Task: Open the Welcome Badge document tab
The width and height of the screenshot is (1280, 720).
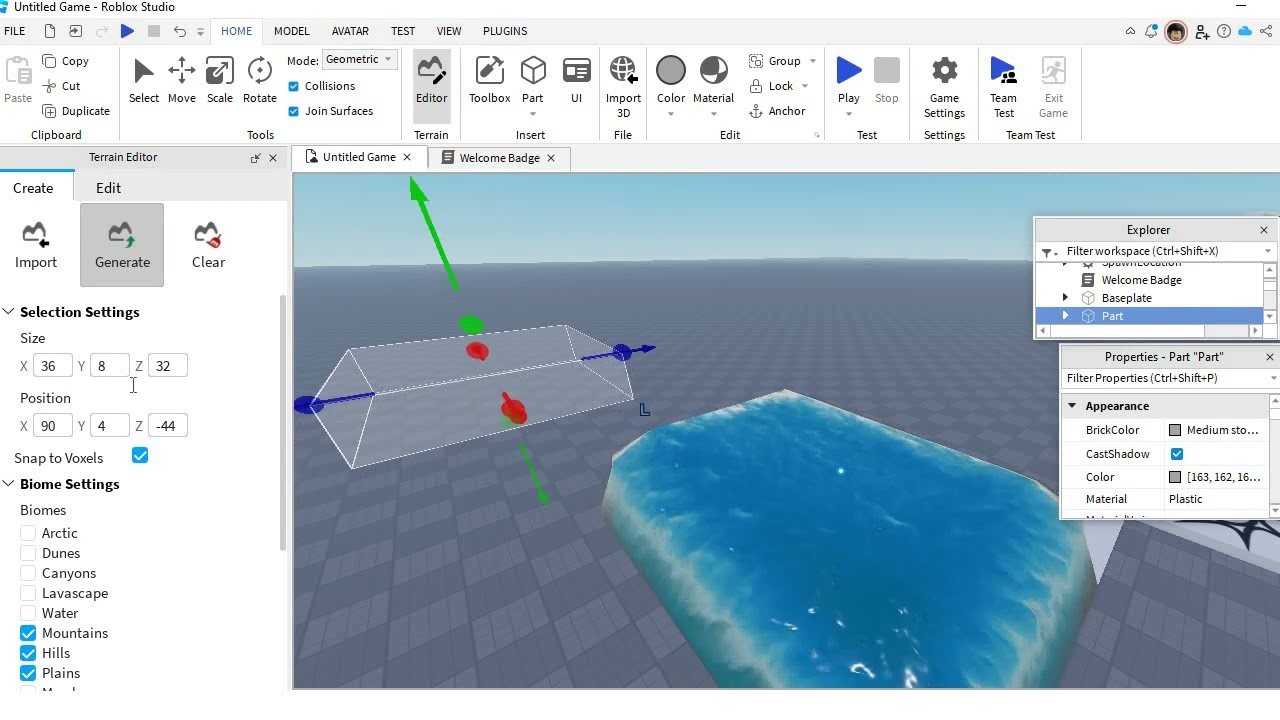Action: pos(499,158)
